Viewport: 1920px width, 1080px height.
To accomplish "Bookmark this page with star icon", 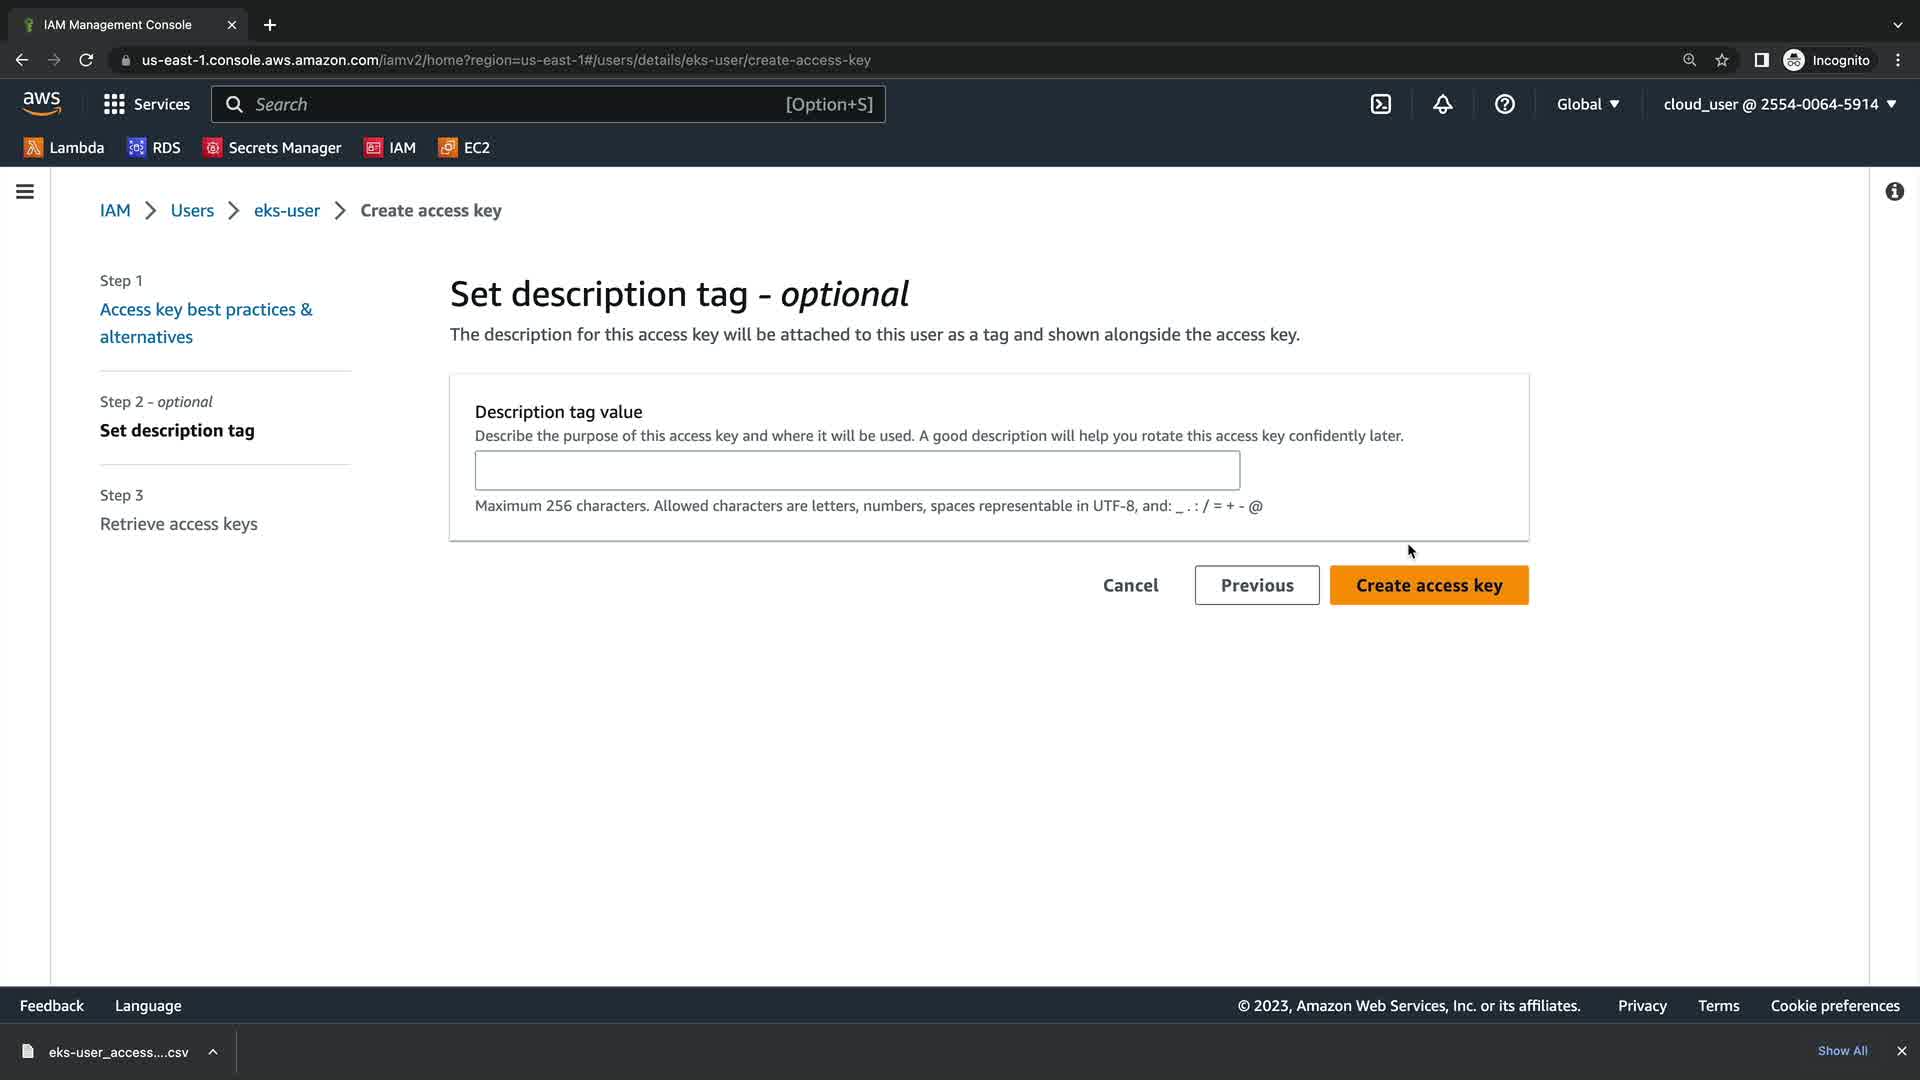I will [x=1721, y=60].
